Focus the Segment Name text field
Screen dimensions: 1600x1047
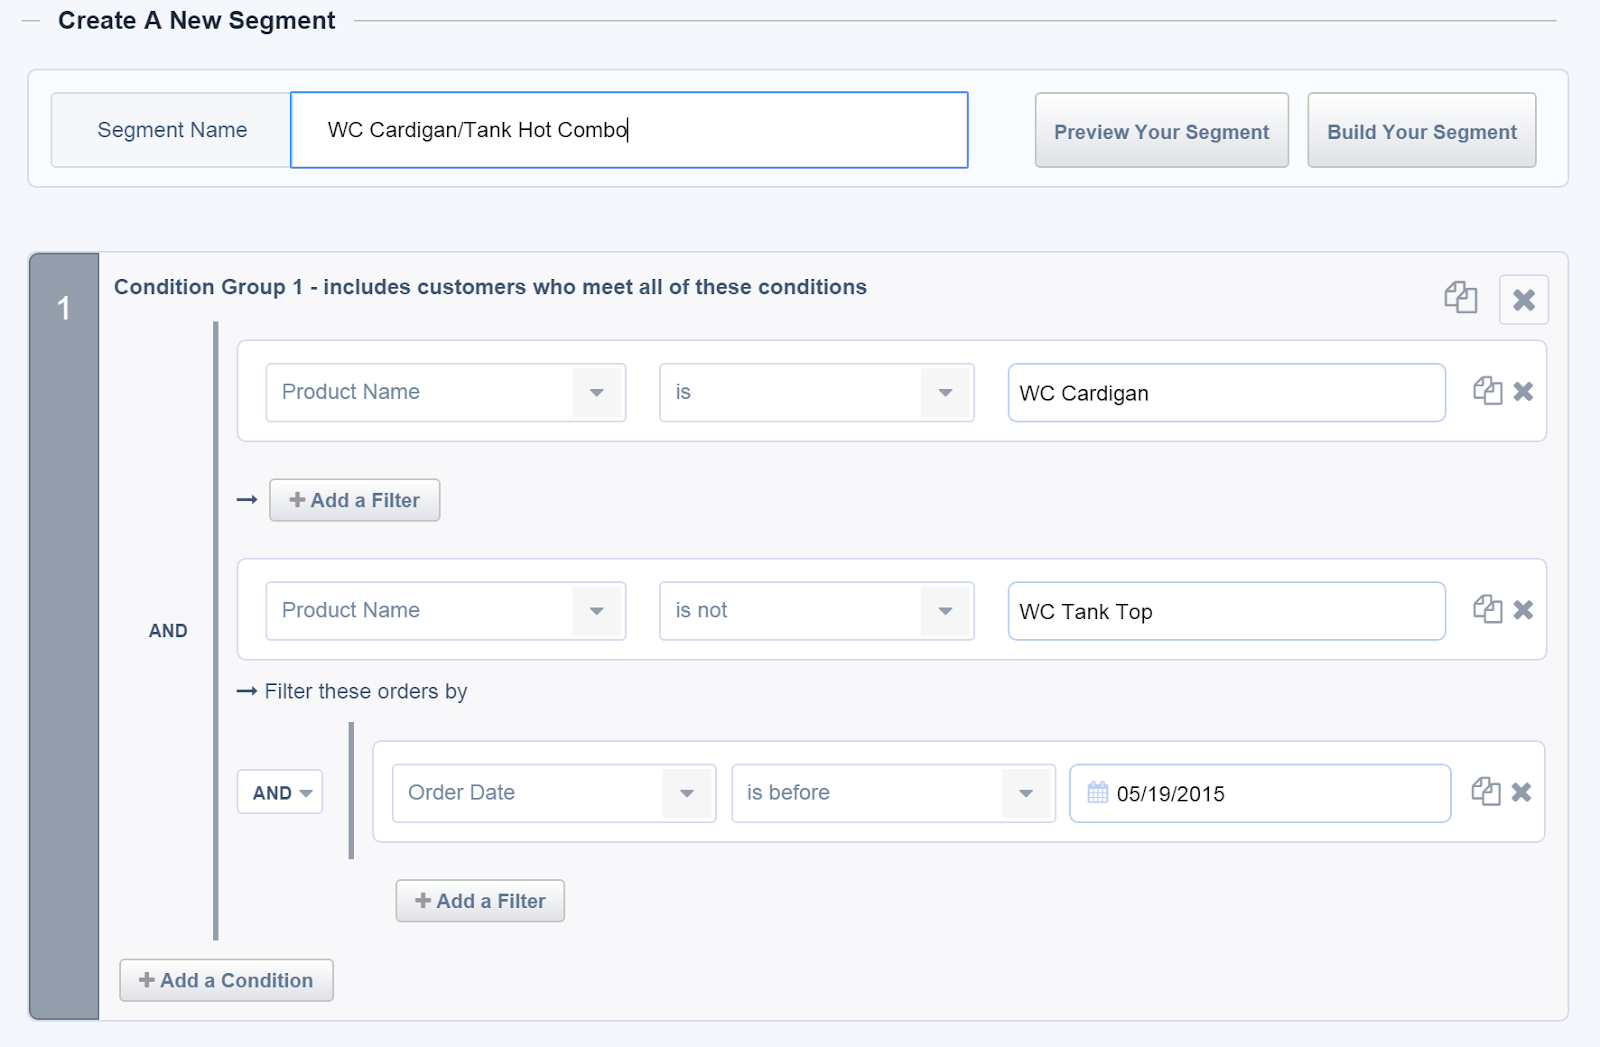click(x=629, y=130)
